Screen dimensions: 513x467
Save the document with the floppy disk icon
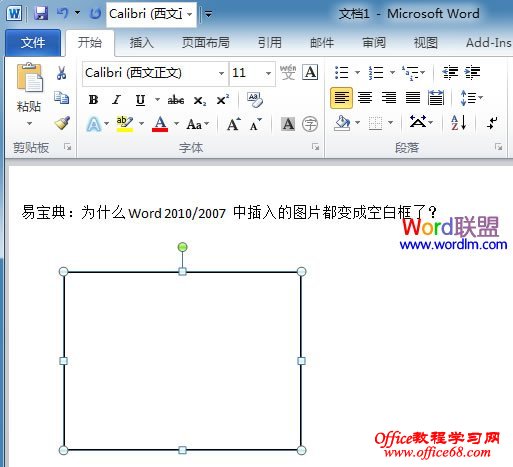[x=41, y=14]
